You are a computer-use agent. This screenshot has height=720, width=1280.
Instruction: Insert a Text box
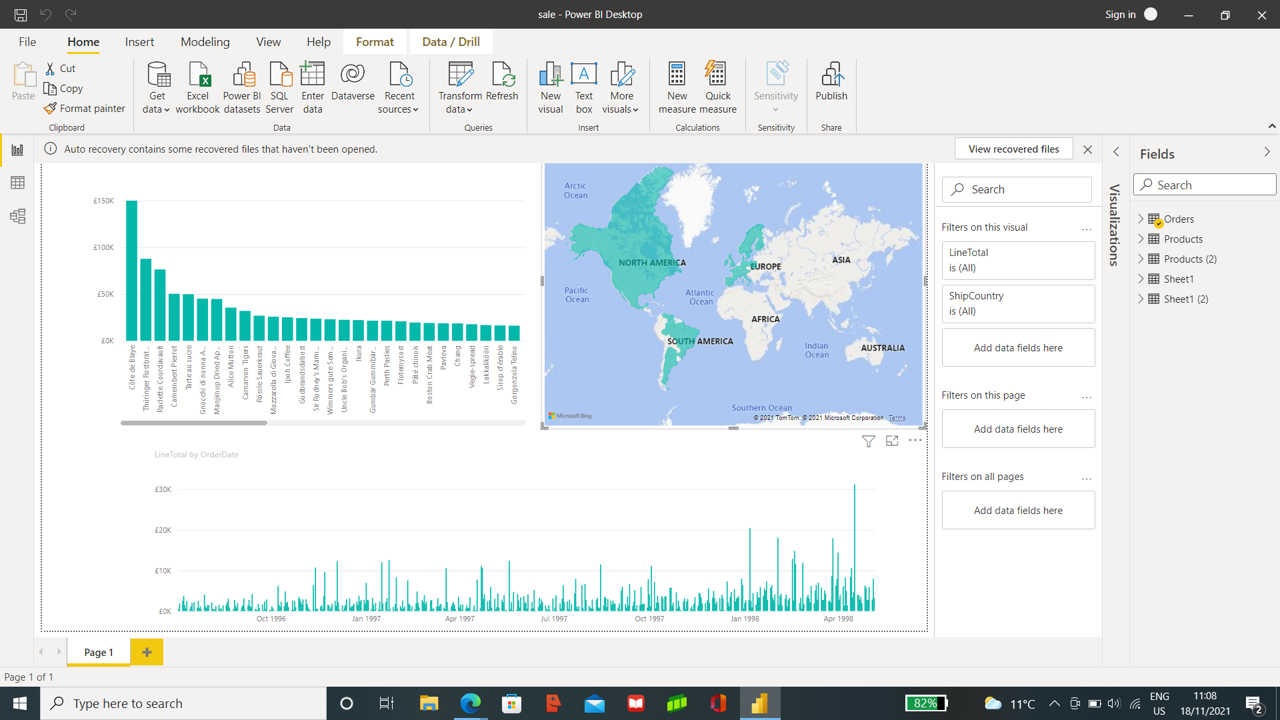pos(584,88)
